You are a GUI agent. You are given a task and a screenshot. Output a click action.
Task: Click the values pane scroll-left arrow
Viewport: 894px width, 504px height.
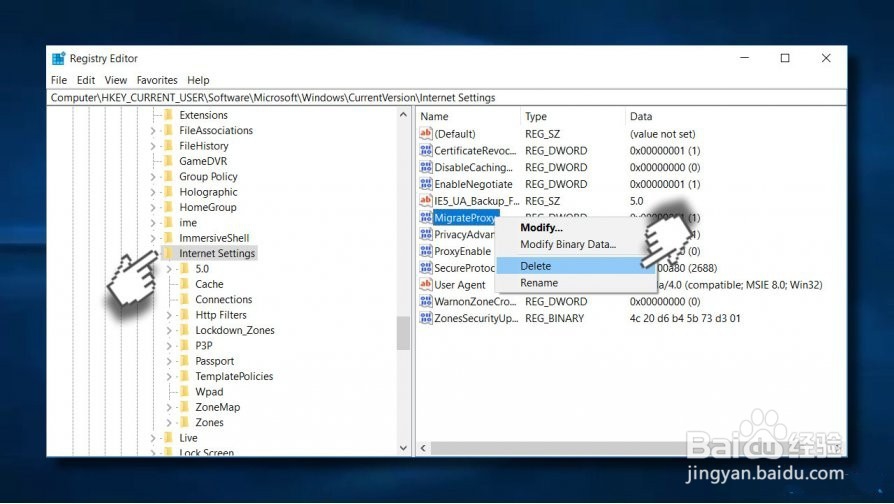click(x=423, y=448)
